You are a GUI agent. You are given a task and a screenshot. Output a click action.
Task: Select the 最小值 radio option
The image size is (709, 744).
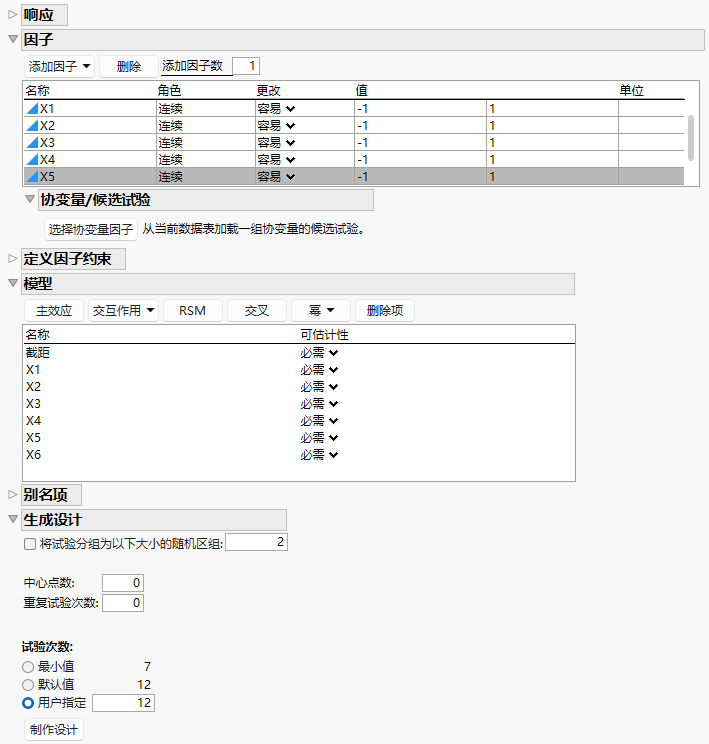28,667
